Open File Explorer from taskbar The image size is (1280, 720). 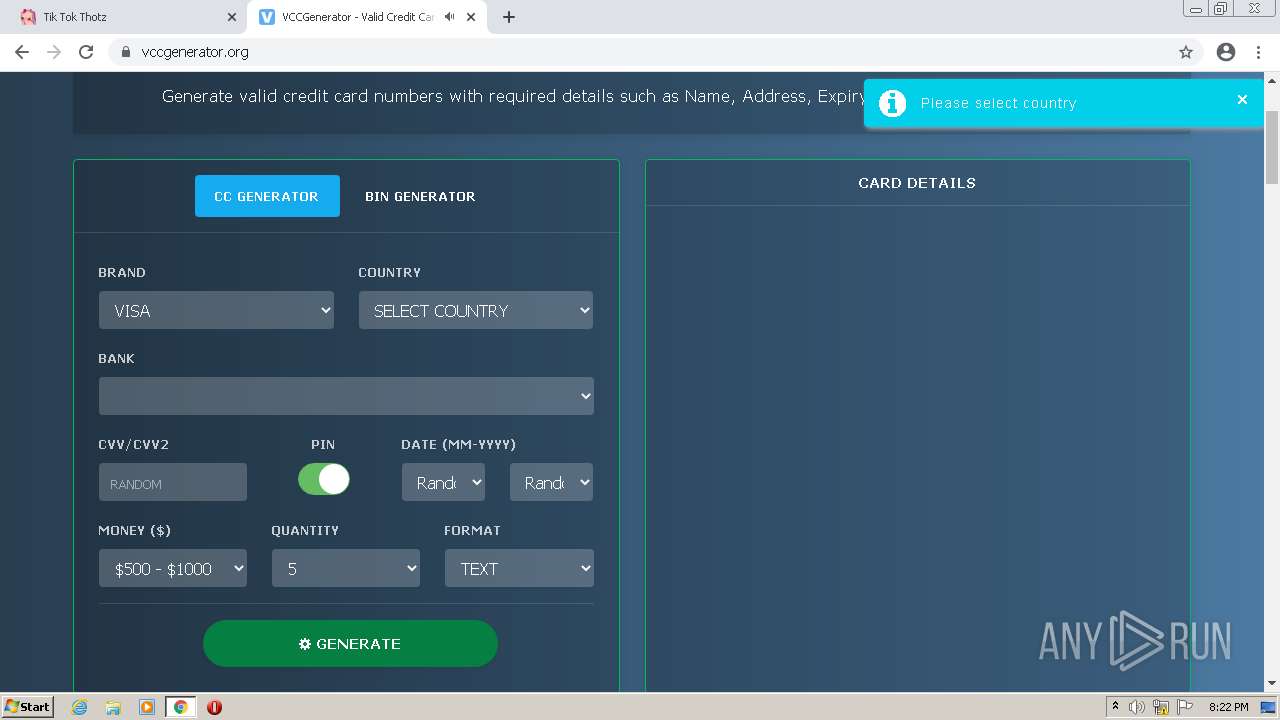tap(113, 707)
